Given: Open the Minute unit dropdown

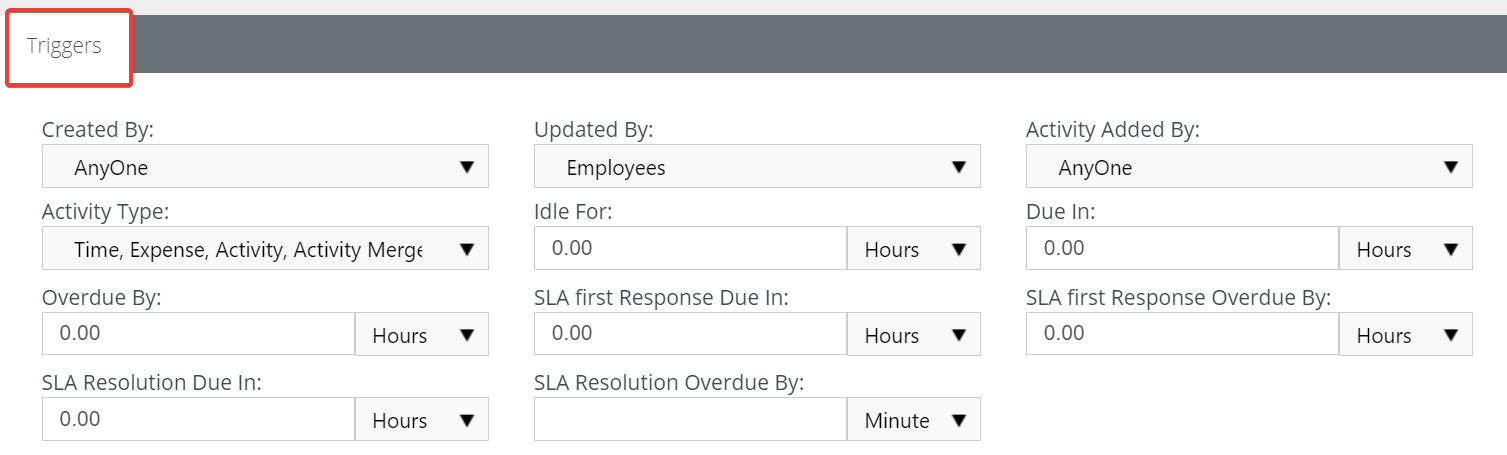Looking at the screenshot, I should tap(914, 419).
